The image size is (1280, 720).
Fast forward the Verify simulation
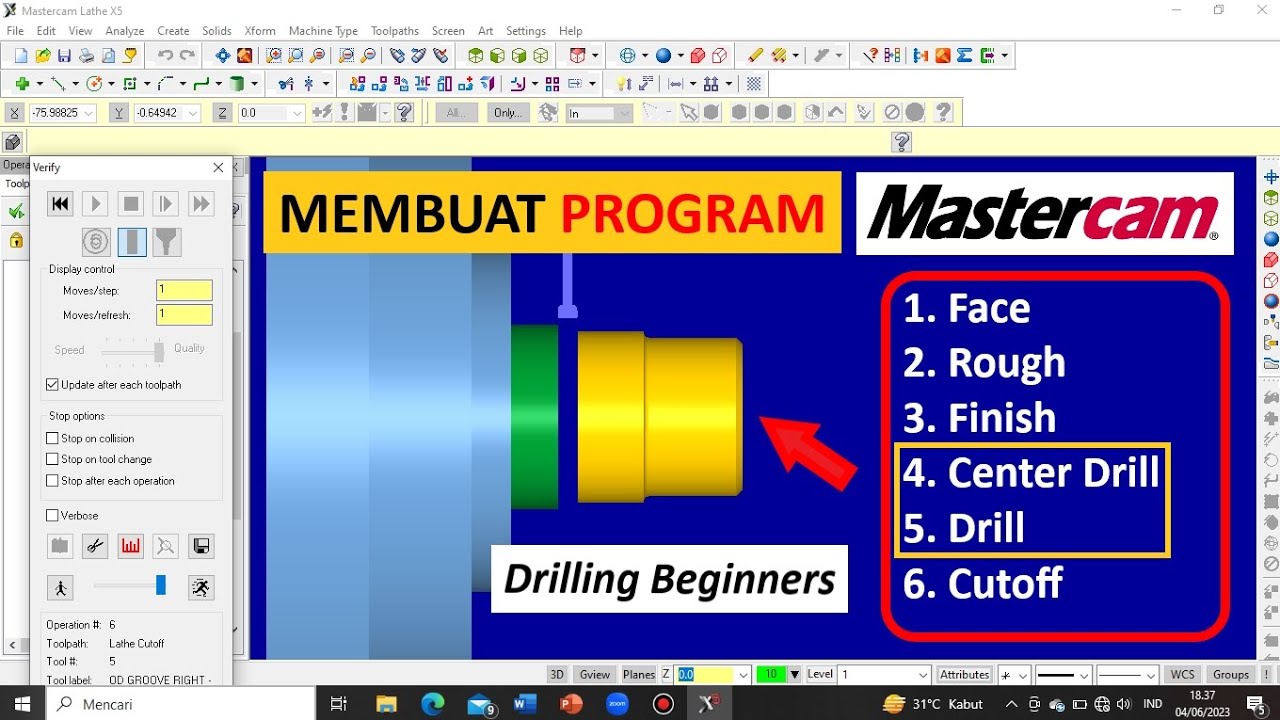201,204
